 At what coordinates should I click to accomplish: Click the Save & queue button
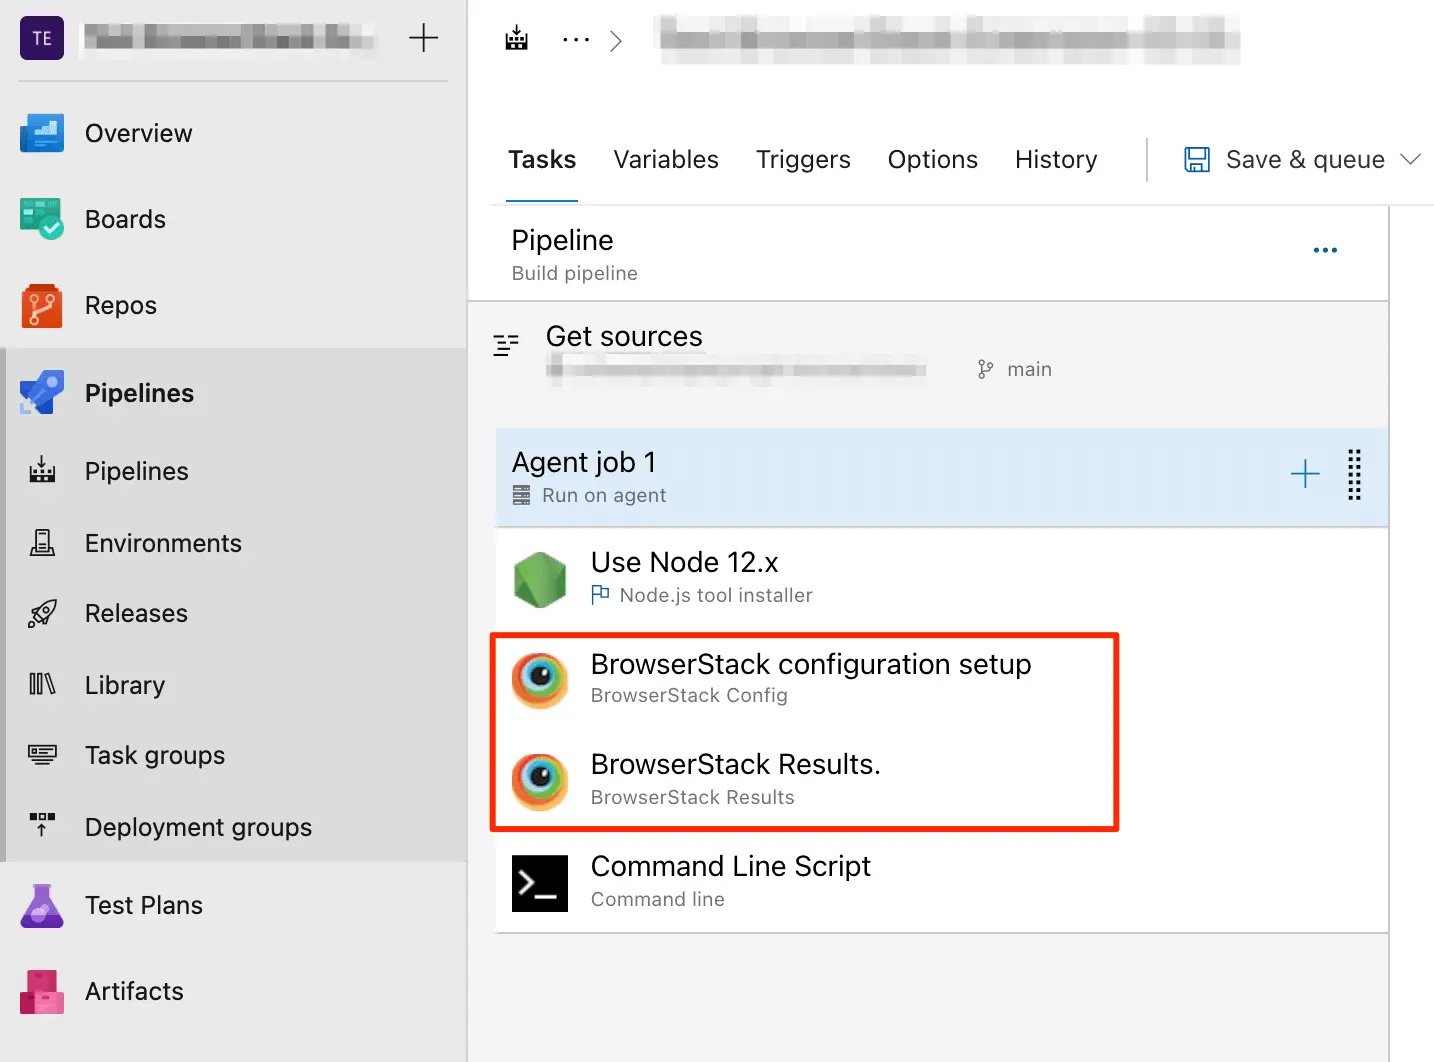(x=1286, y=160)
